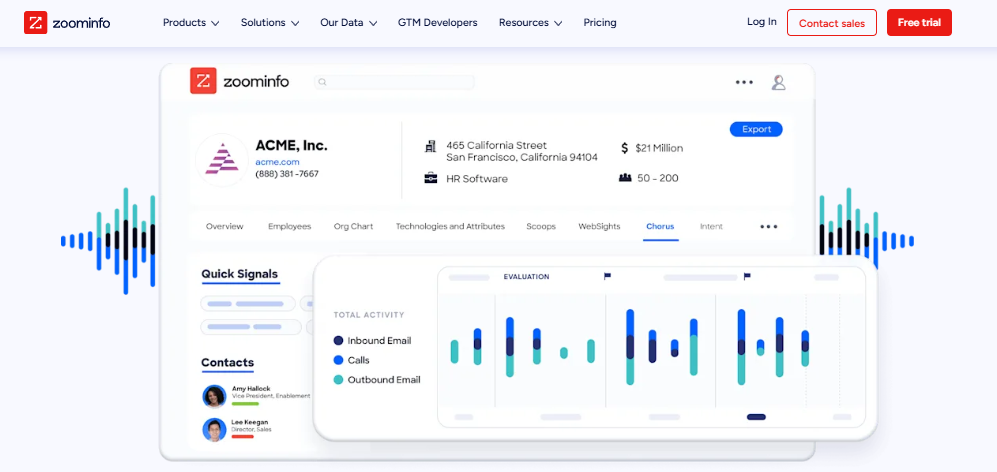
Task: Click the EVALUATION stage label
Action: point(526,277)
